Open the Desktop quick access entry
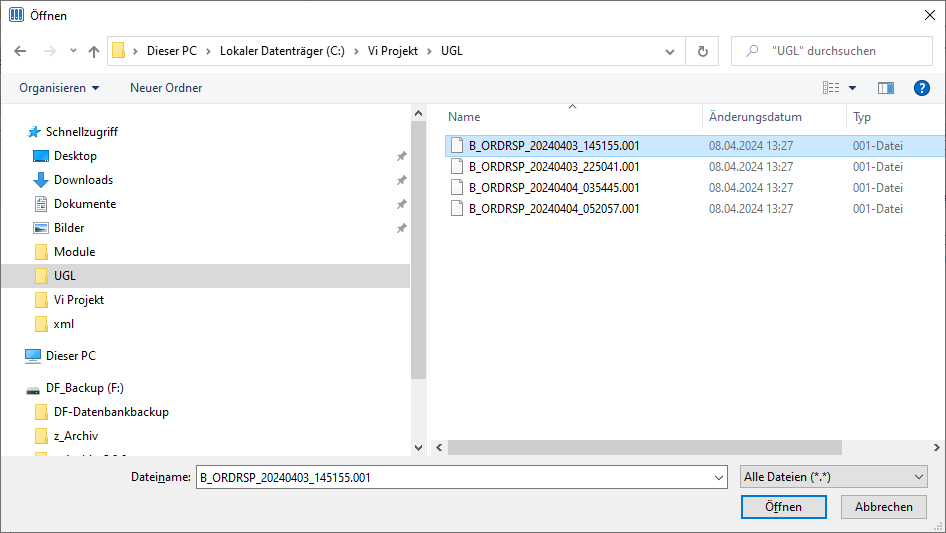Image resolution: width=946 pixels, height=533 pixels. [x=75, y=156]
